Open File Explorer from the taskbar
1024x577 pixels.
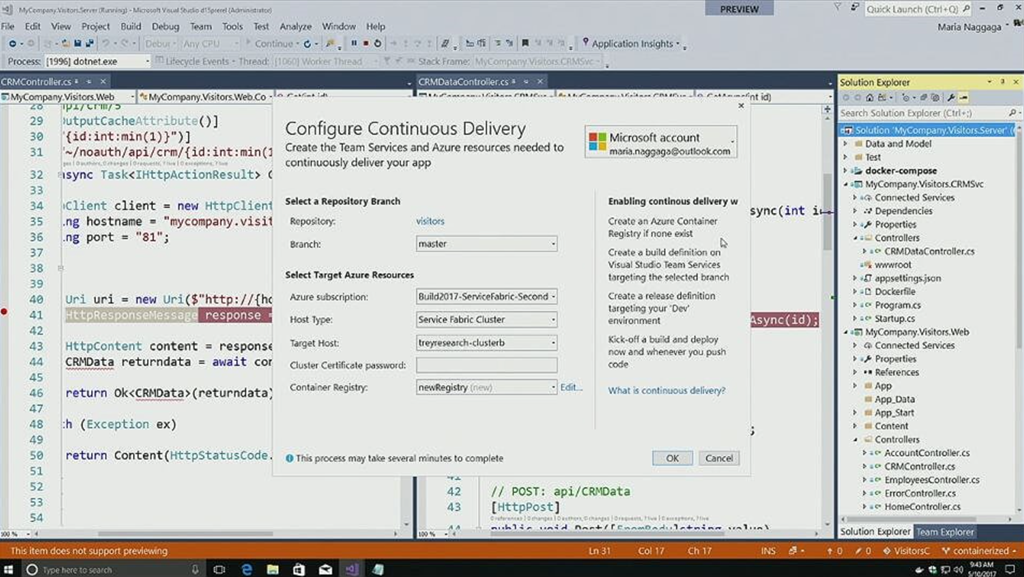272,569
